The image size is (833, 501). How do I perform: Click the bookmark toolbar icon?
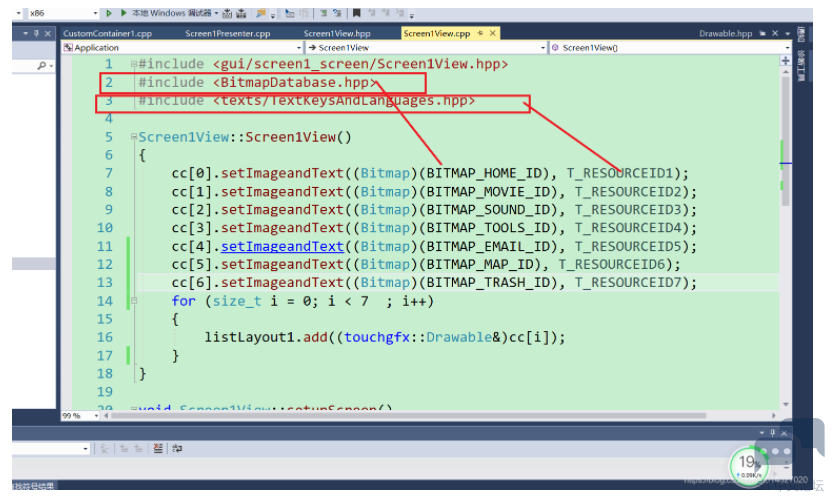click(356, 13)
